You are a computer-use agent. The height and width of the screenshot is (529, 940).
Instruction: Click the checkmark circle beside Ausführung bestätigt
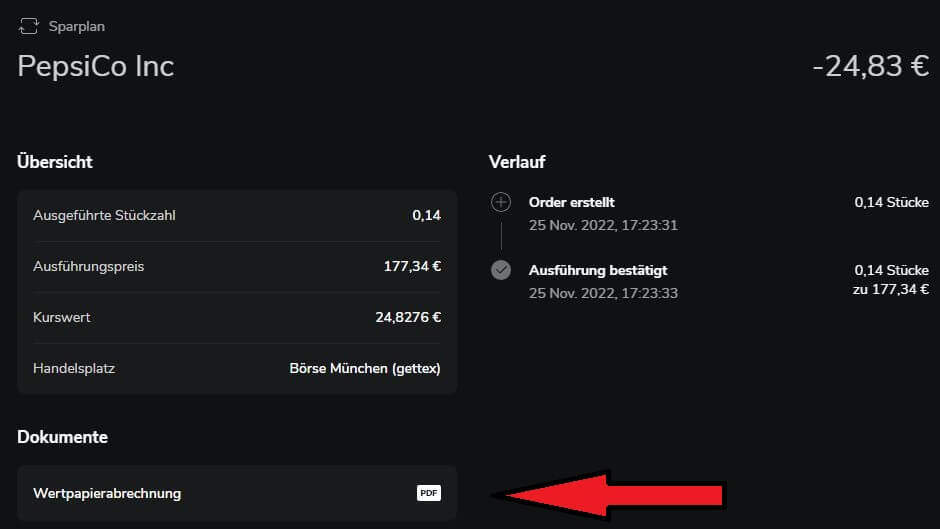pyautogui.click(x=501, y=270)
